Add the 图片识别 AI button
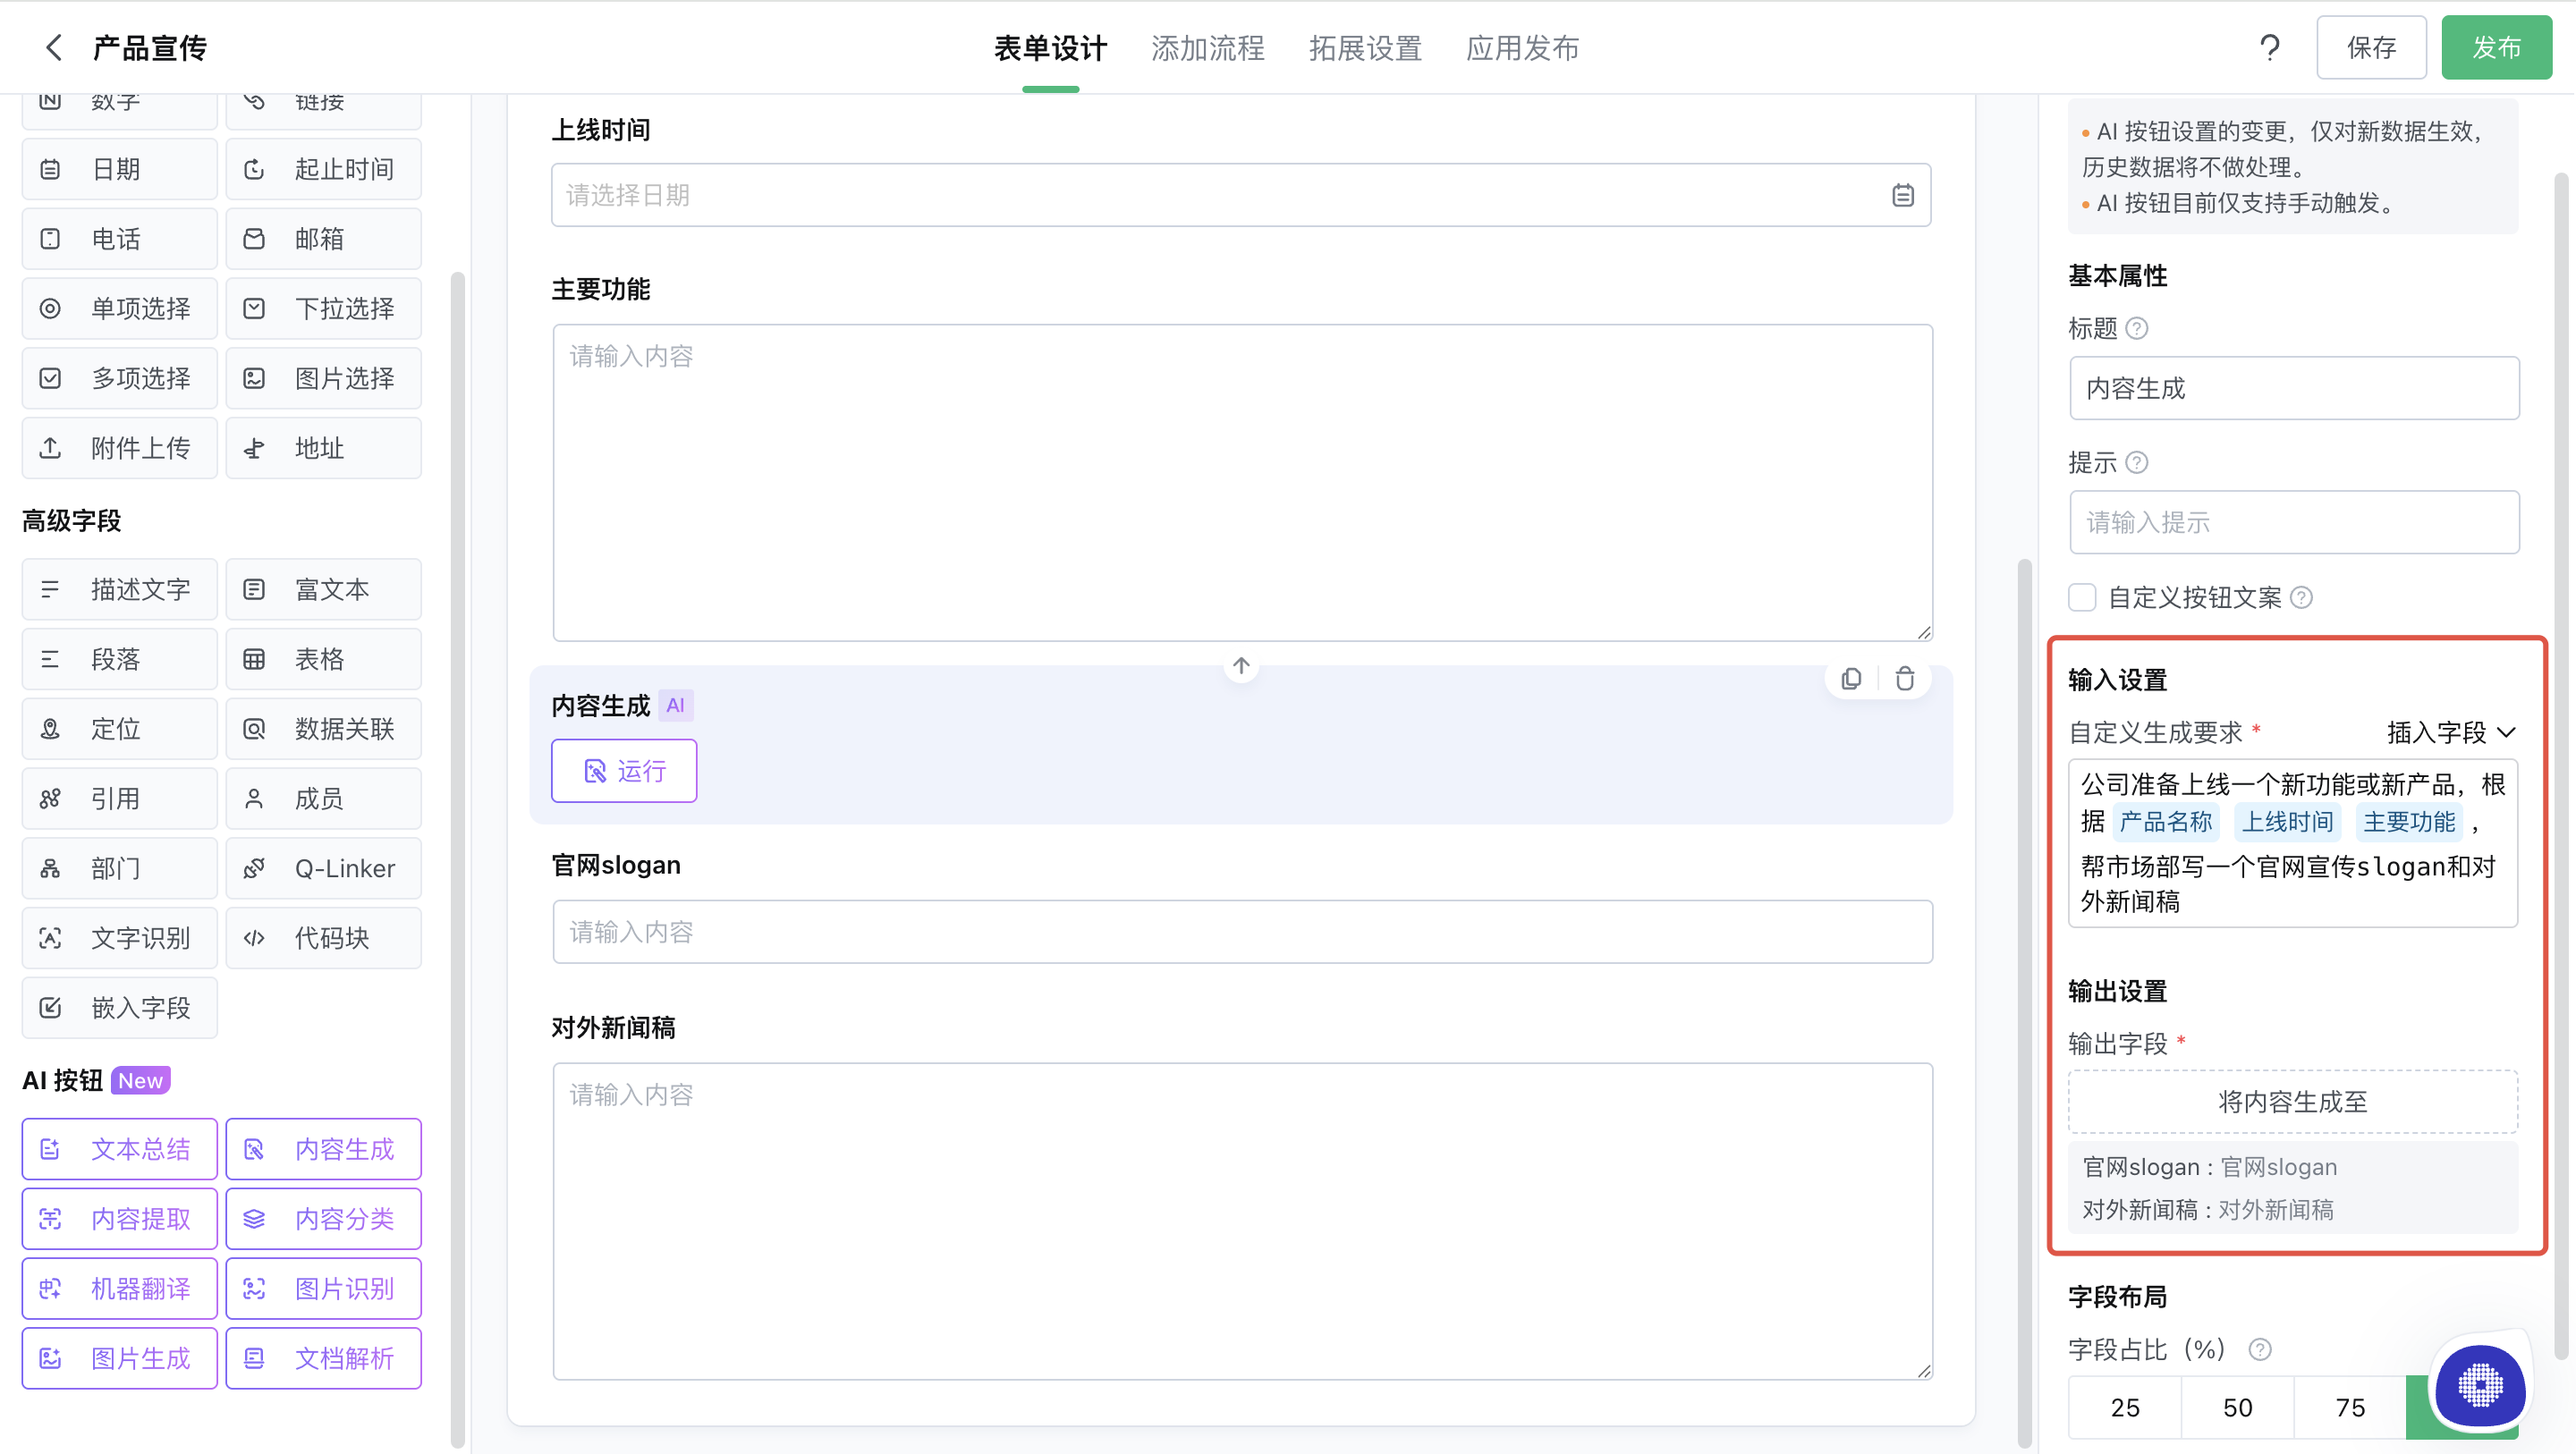Image resolution: width=2576 pixels, height=1454 pixels. [x=323, y=1288]
